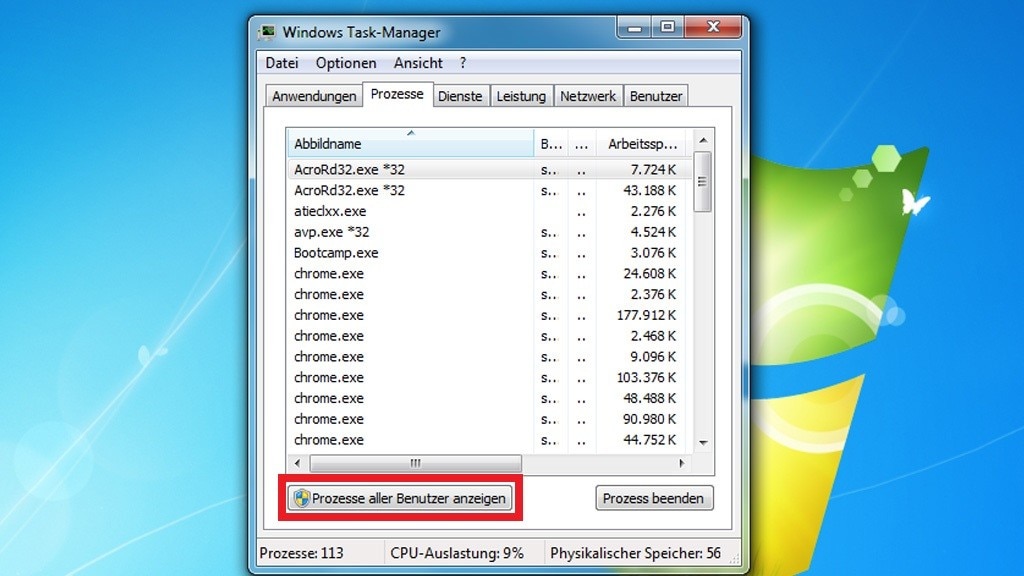Click the Prozesse: 113 status entry
The image size is (1024, 576).
(301, 553)
